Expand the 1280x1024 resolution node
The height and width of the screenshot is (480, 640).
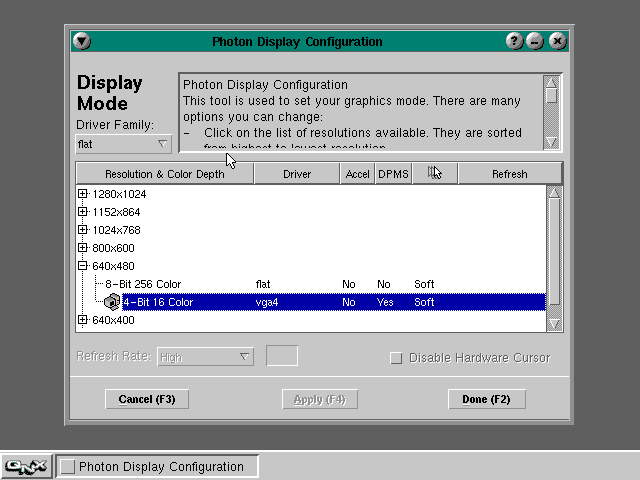[82, 194]
